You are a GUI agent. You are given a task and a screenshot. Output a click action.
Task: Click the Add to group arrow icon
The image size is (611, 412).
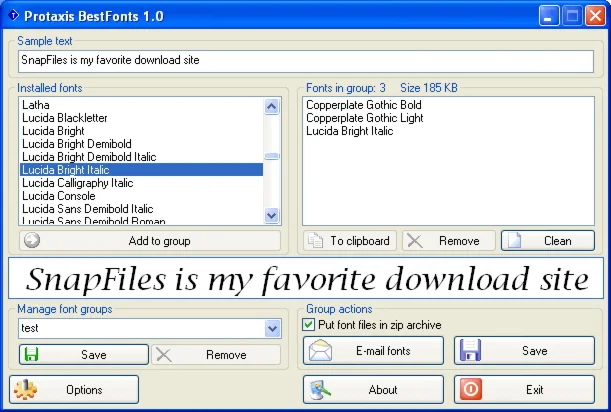pos(32,240)
